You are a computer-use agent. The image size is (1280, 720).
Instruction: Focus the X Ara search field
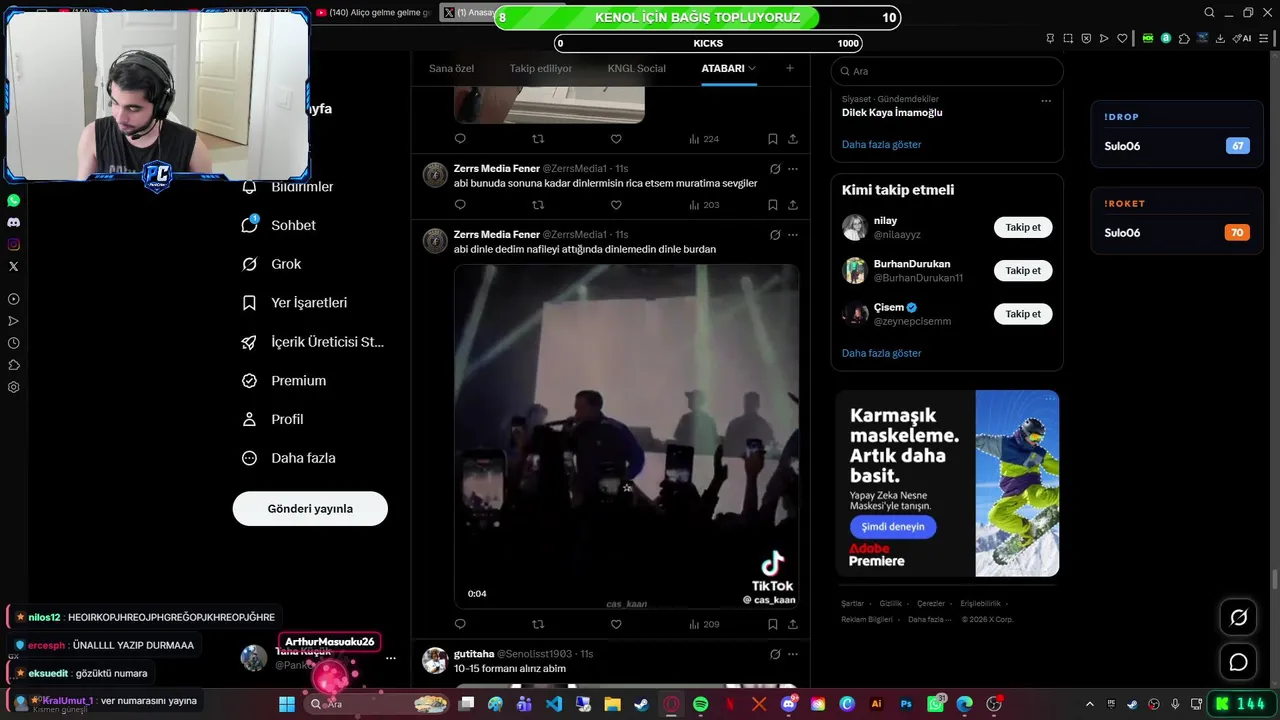(x=947, y=71)
